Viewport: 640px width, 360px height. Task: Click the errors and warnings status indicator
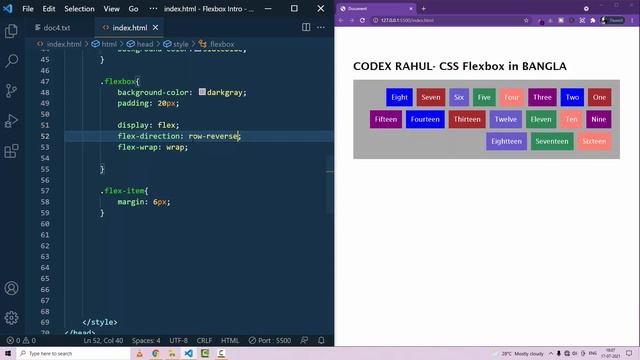pyautogui.click(x=21, y=340)
